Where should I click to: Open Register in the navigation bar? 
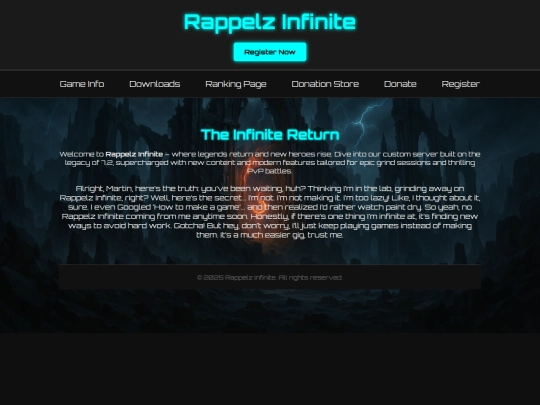click(460, 84)
